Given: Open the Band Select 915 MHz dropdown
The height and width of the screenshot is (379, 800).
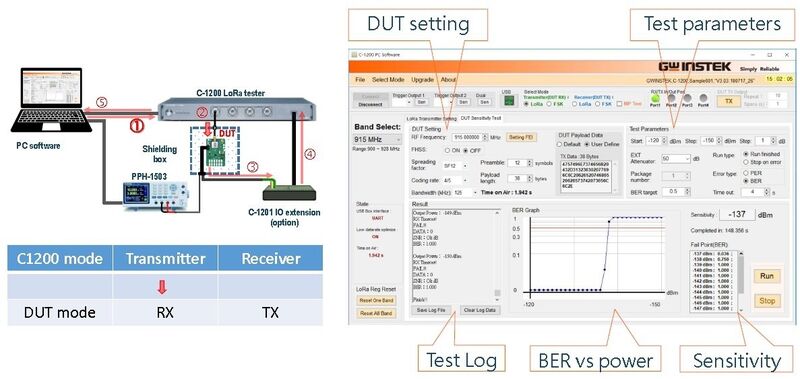Looking at the screenshot, I should tap(376, 139).
